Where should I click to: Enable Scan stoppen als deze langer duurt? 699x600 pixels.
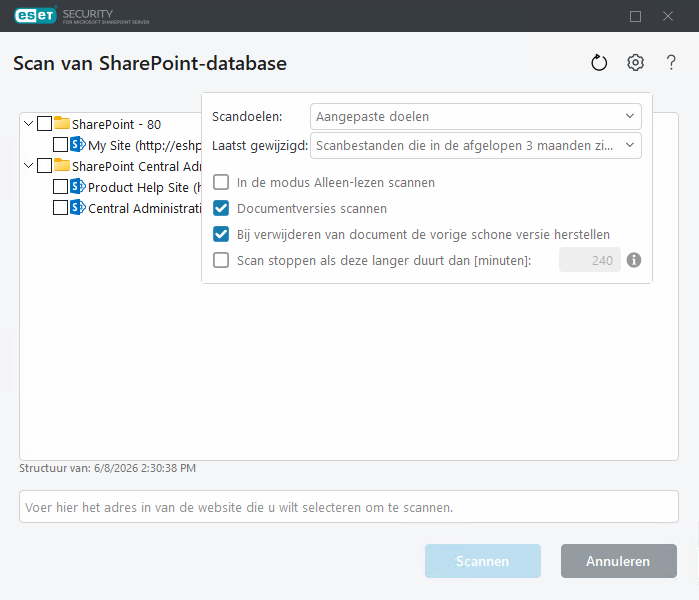(x=221, y=260)
